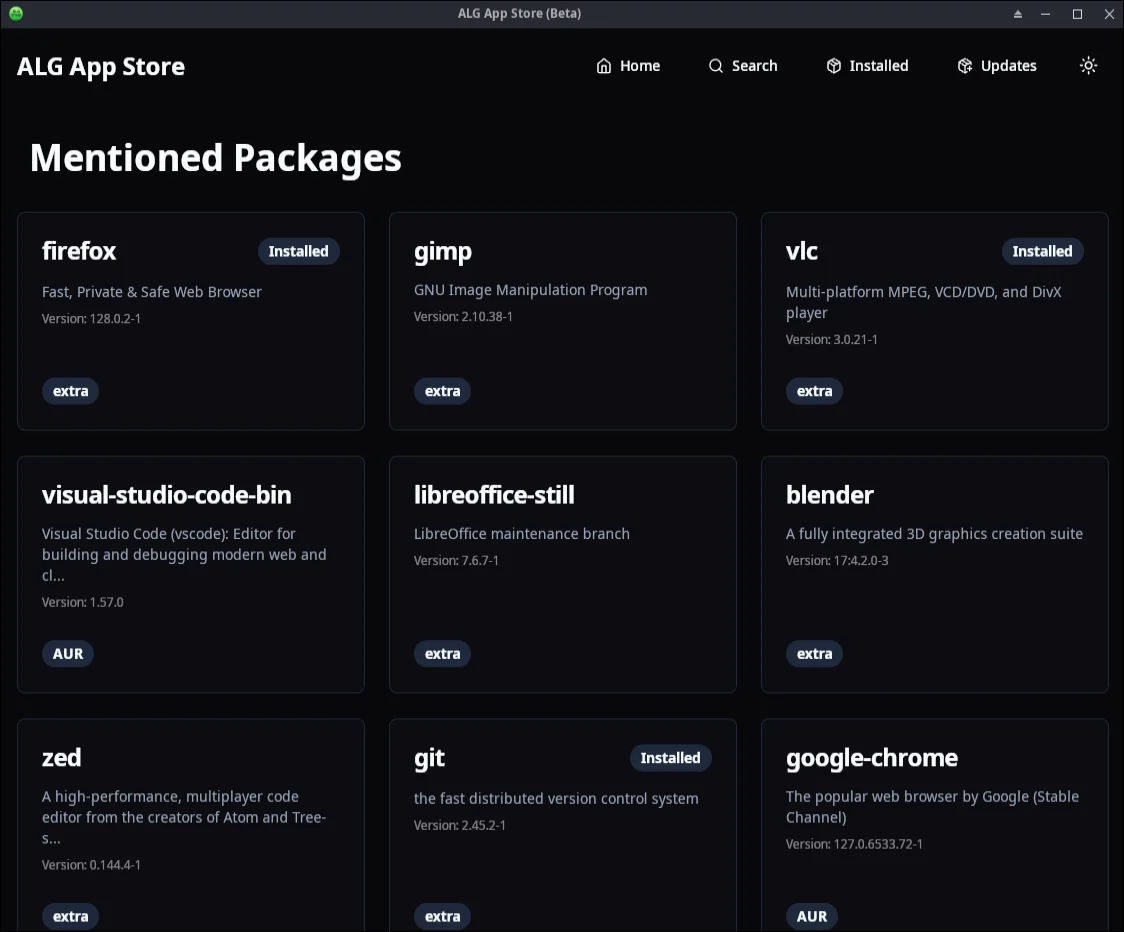Click "the fast distributed version control system" text

point(556,799)
